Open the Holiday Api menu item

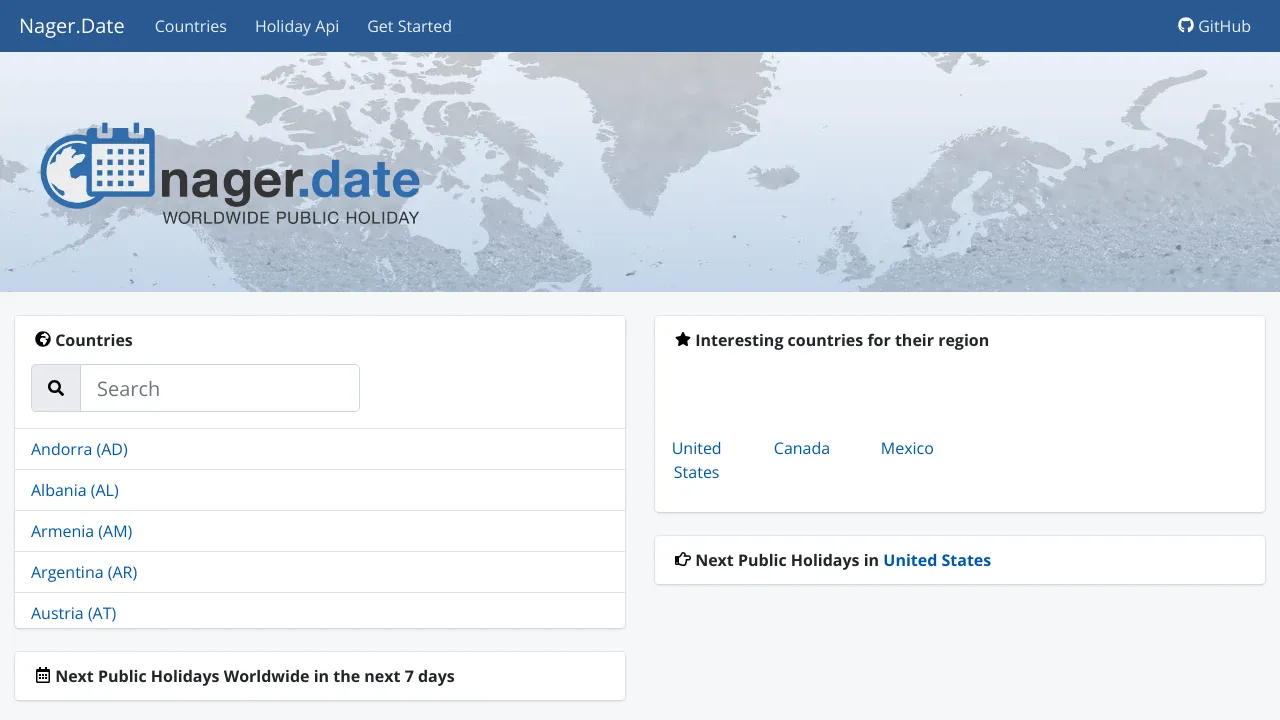click(x=297, y=26)
